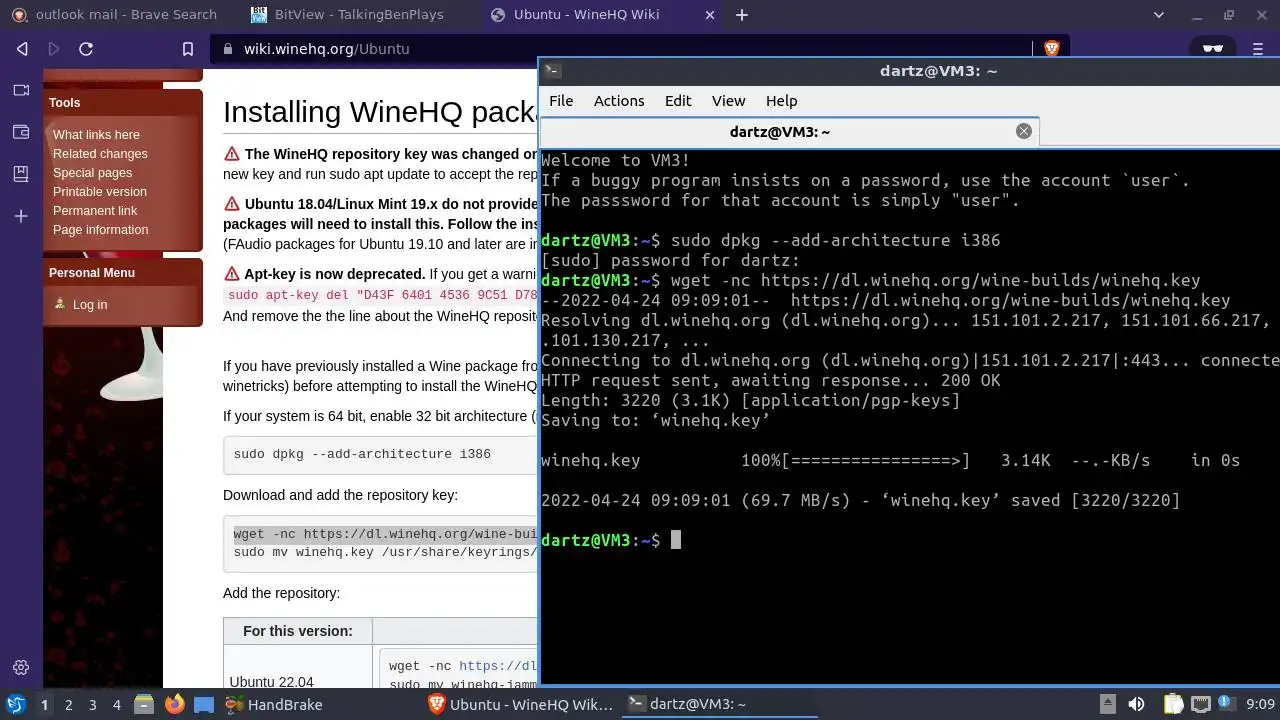Open the volume speaker tray icon
The width and height of the screenshot is (1280, 720).
click(x=1136, y=704)
